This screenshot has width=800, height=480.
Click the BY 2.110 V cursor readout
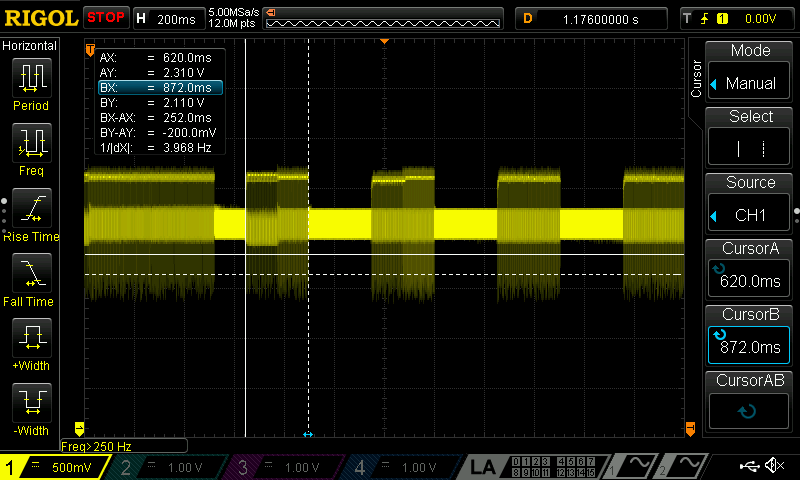pyautogui.click(x=152, y=103)
